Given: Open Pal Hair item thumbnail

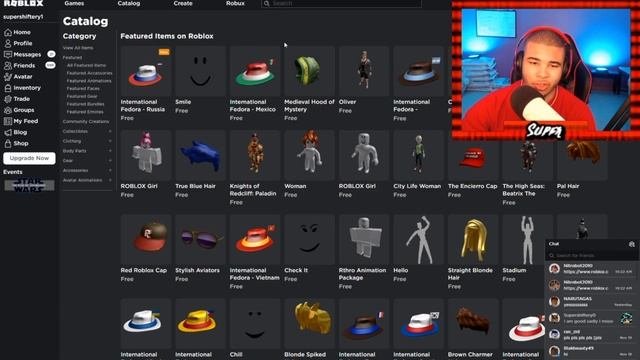Looking at the screenshot, I should (582, 160).
